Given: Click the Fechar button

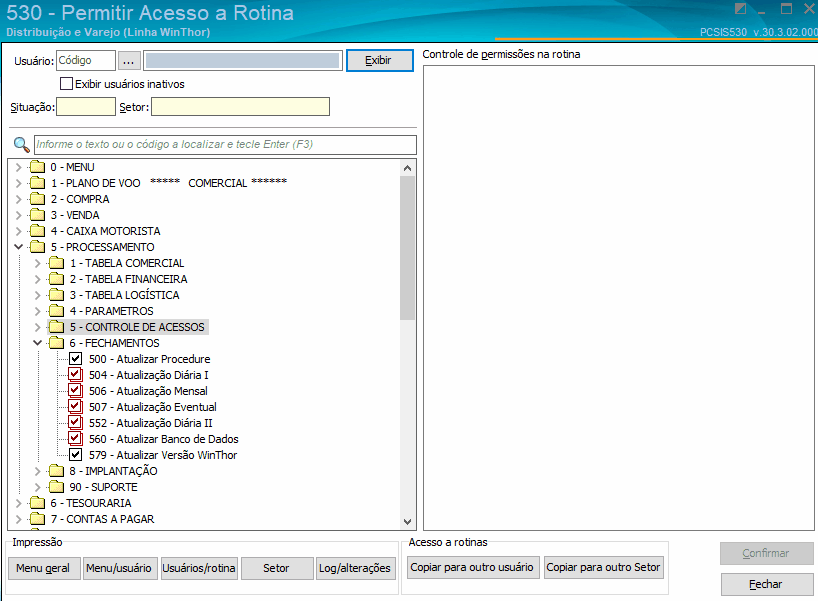Looking at the screenshot, I should (x=766, y=584).
